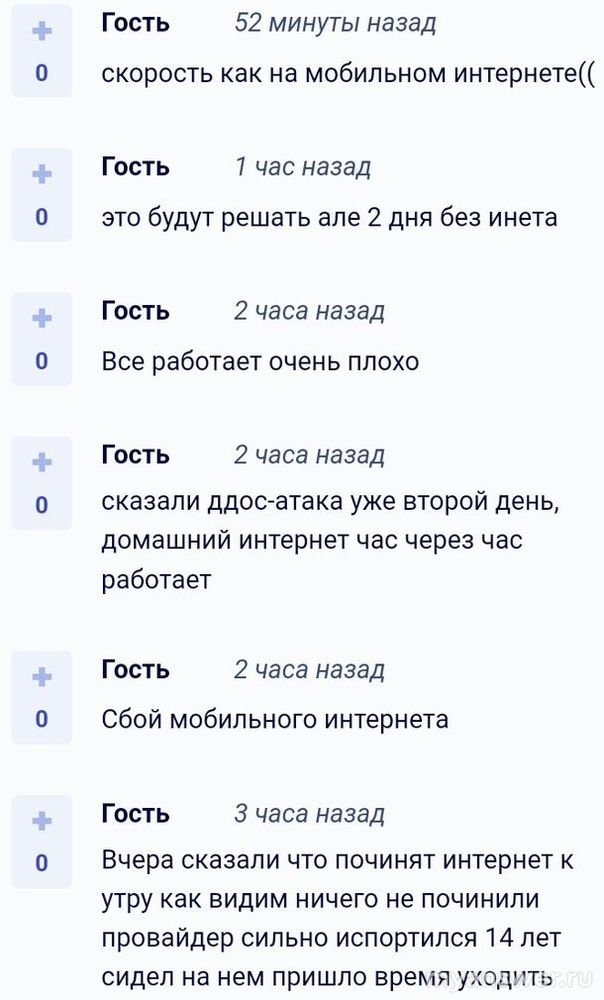604x1000 pixels.
Task: Click the timestamp above the ддос-атака comment
Action: (309, 455)
